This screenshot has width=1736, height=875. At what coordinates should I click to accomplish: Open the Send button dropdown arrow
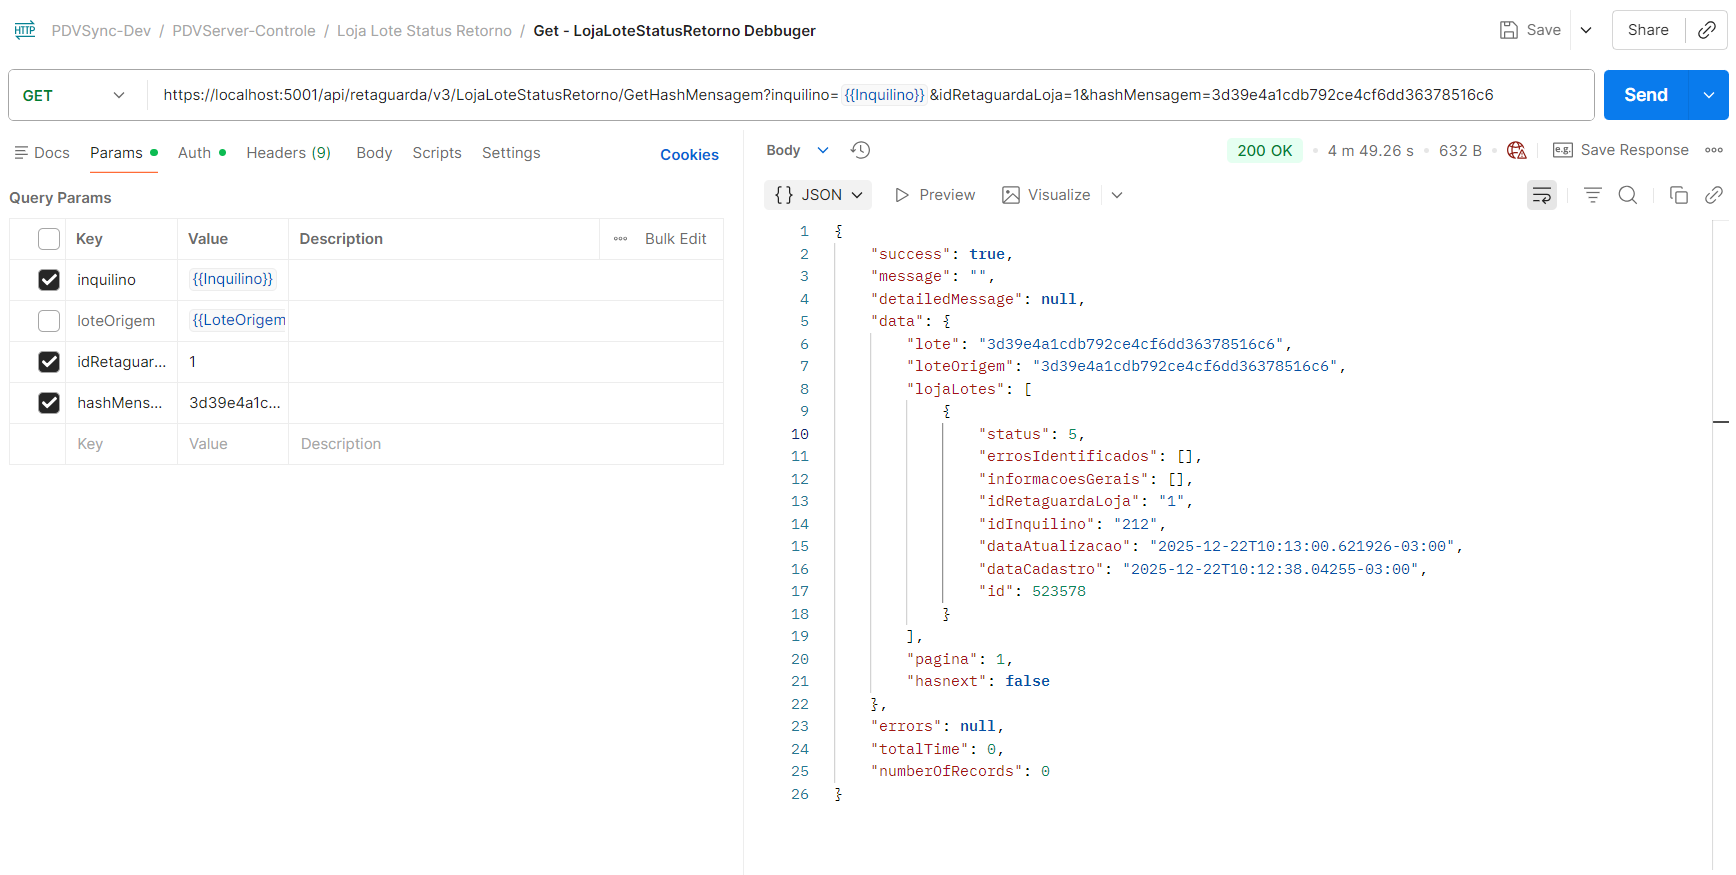pyautogui.click(x=1708, y=96)
